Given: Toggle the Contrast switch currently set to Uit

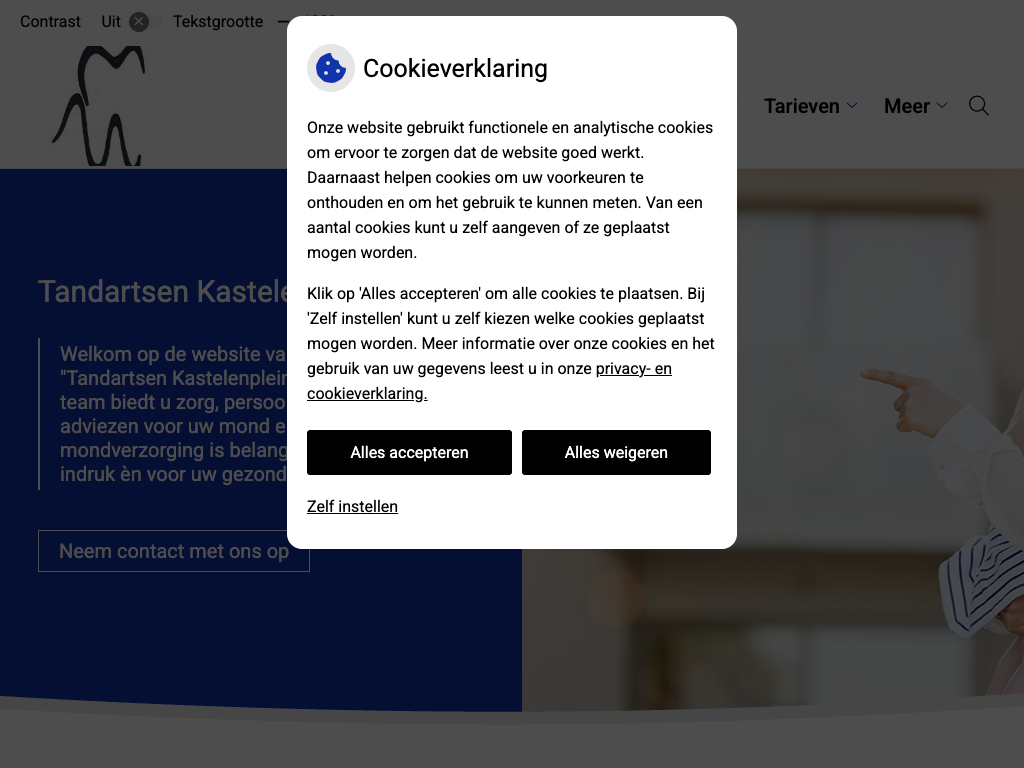Looking at the screenshot, I should coord(145,22).
